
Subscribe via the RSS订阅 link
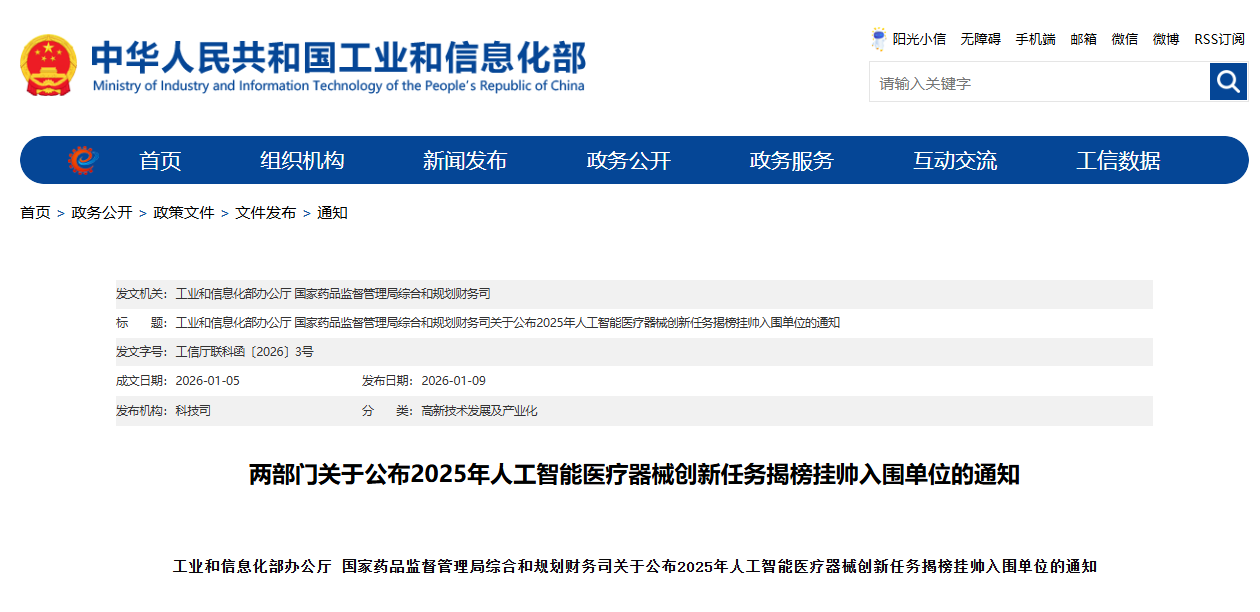click(x=1219, y=39)
